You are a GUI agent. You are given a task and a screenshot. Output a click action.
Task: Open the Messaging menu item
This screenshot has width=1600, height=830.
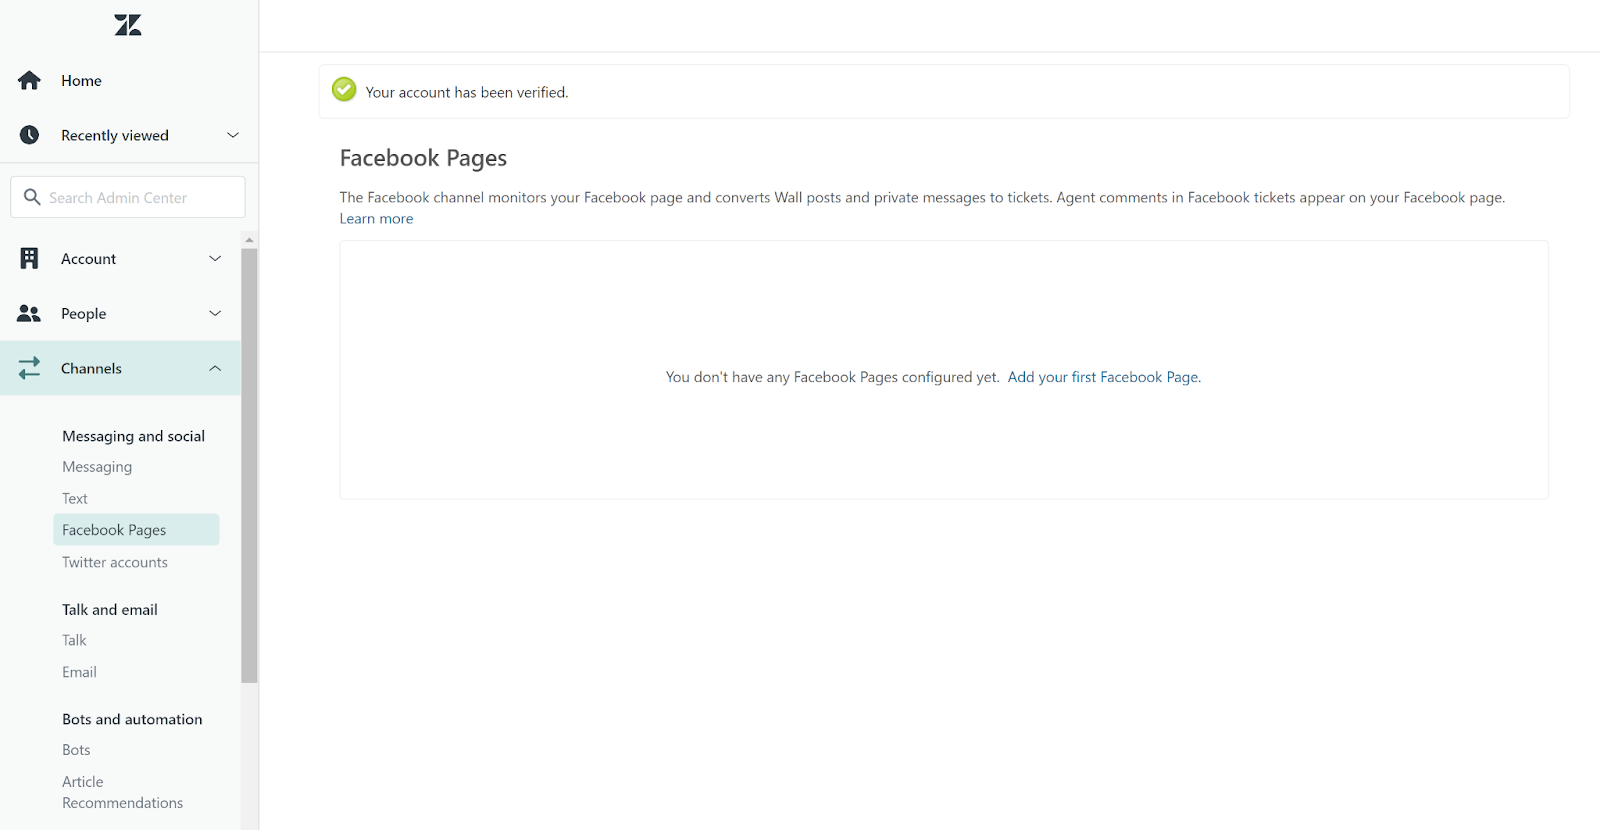[x=97, y=467]
